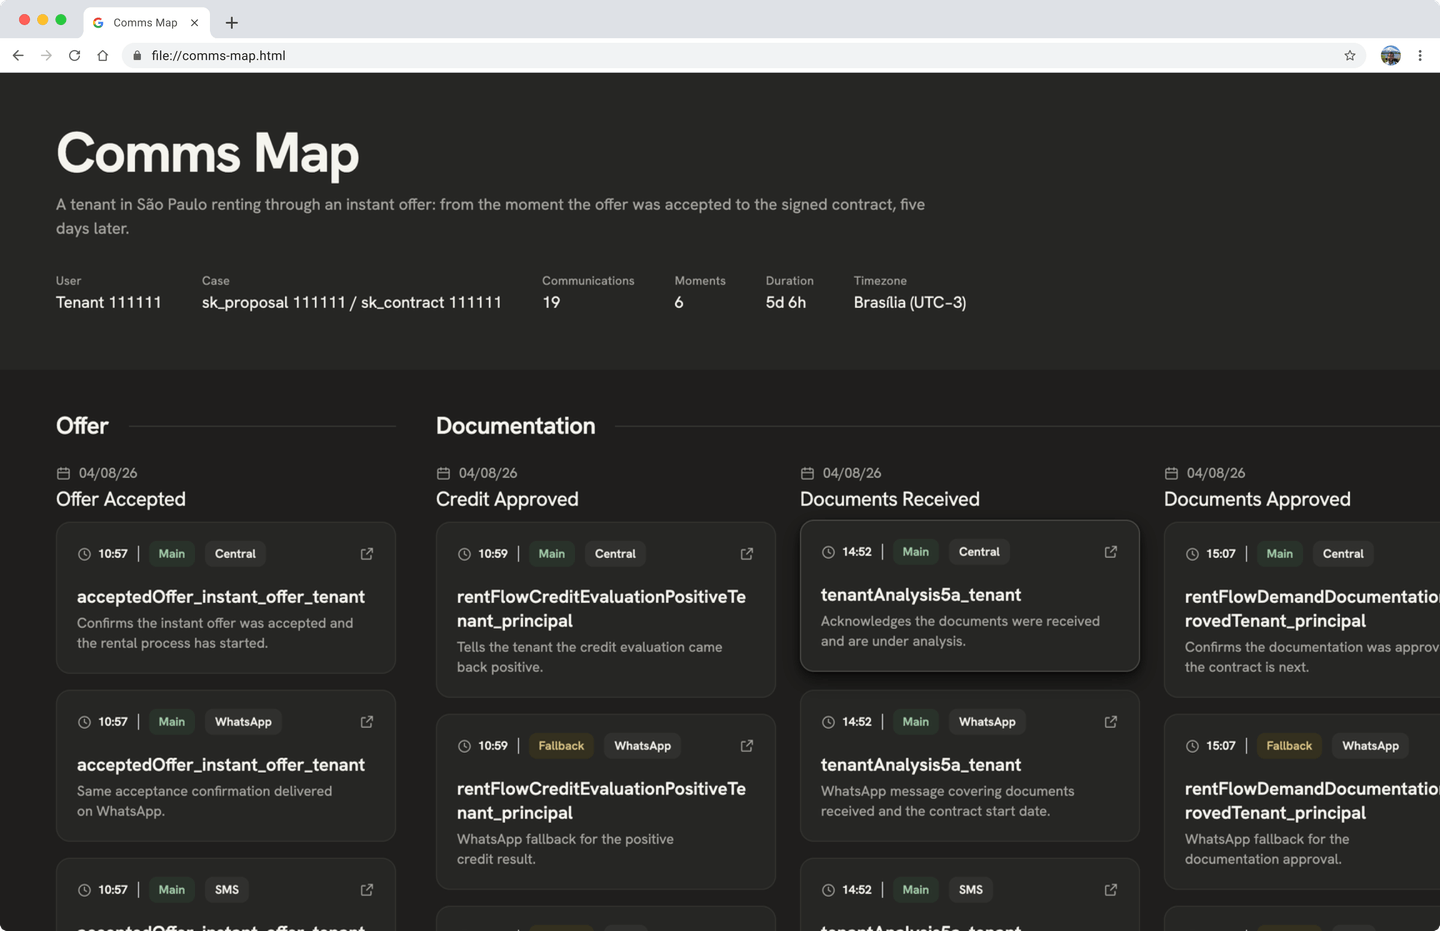Open external link on Documents Received 14:52 SMS card
Image resolution: width=1440 pixels, height=931 pixels.
click(1111, 890)
